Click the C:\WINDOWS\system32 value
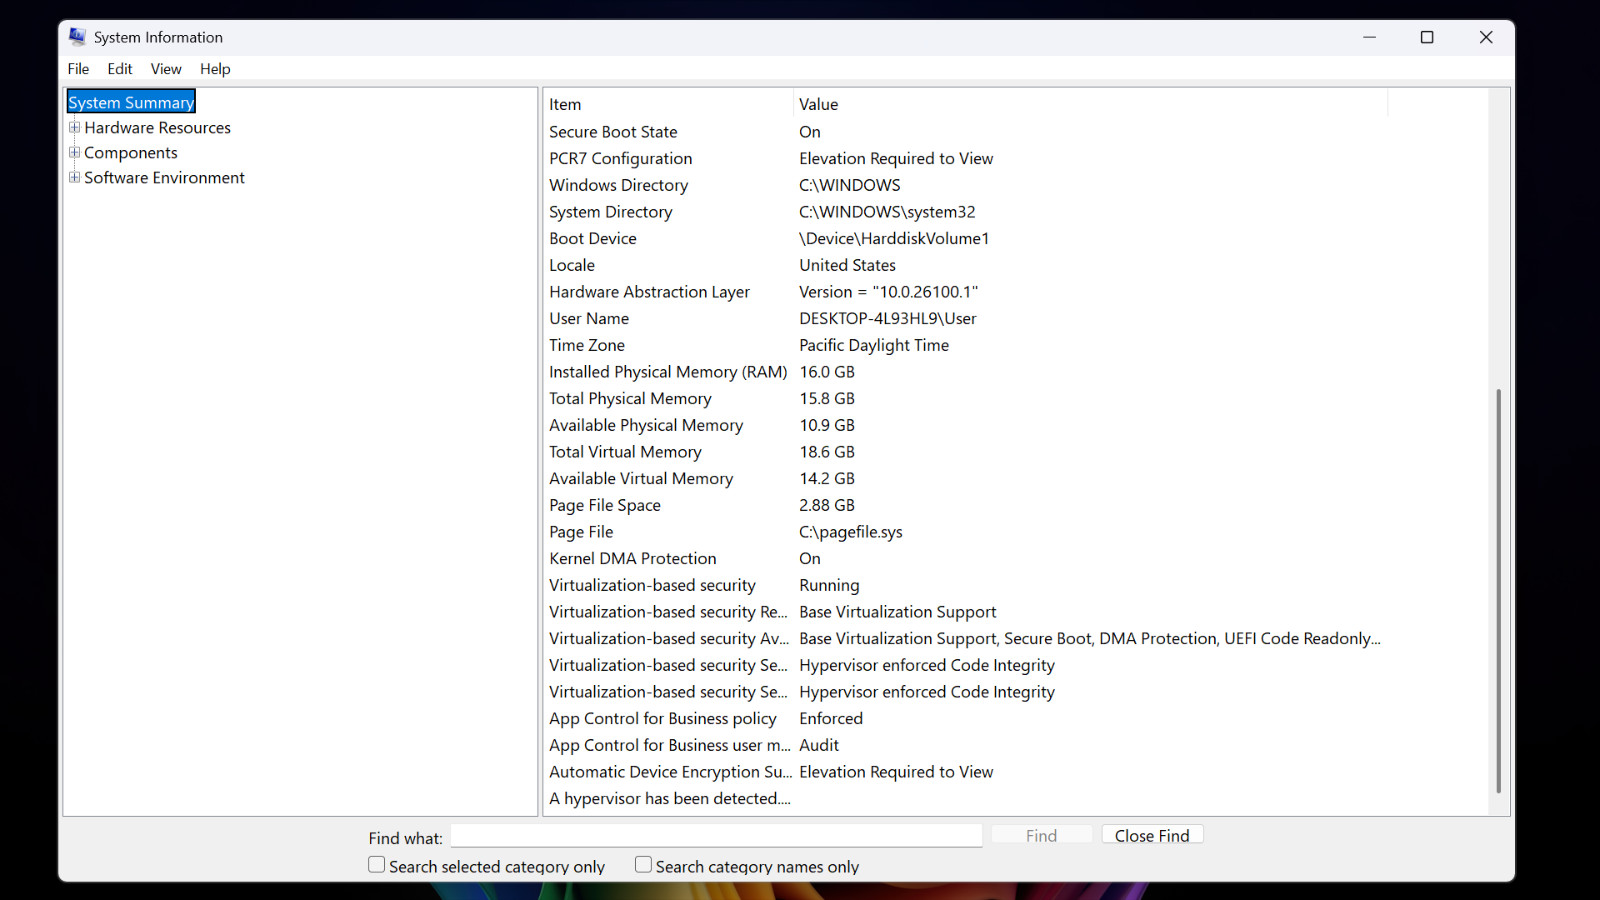Viewport: 1600px width, 900px height. coord(887,212)
